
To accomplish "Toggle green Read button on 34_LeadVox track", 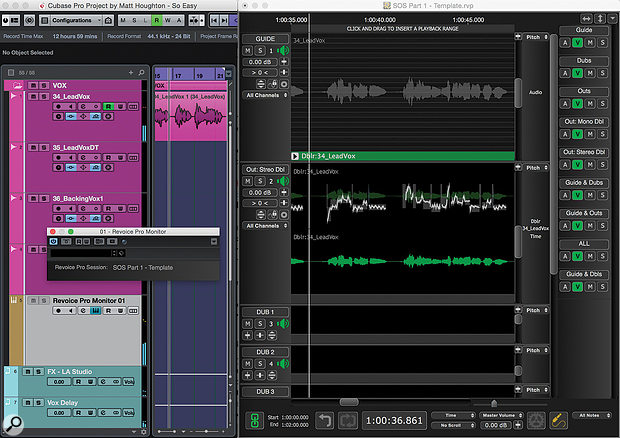I will [108, 106].
